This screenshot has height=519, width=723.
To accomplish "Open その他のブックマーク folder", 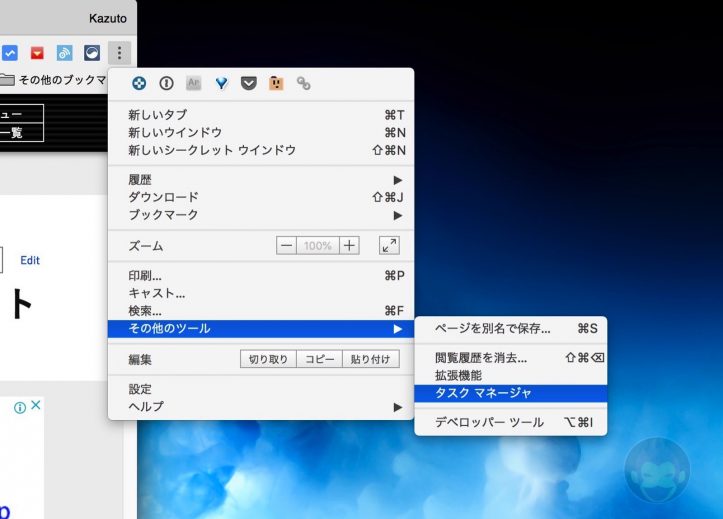I will click(x=53, y=80).
